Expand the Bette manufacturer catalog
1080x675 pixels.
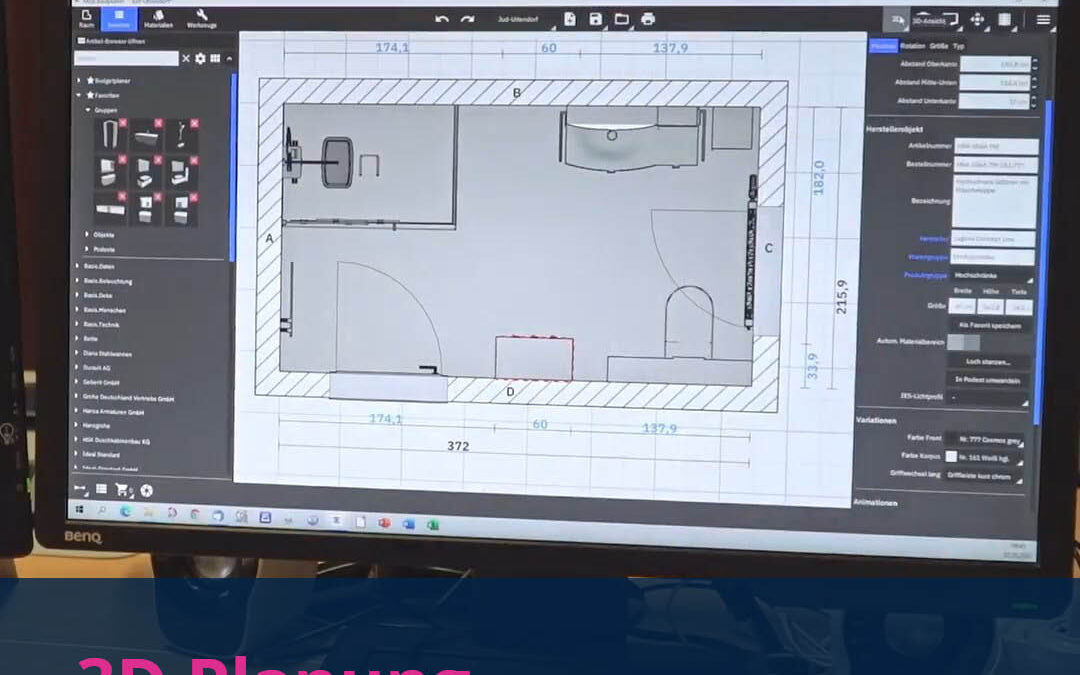[77, 339]
